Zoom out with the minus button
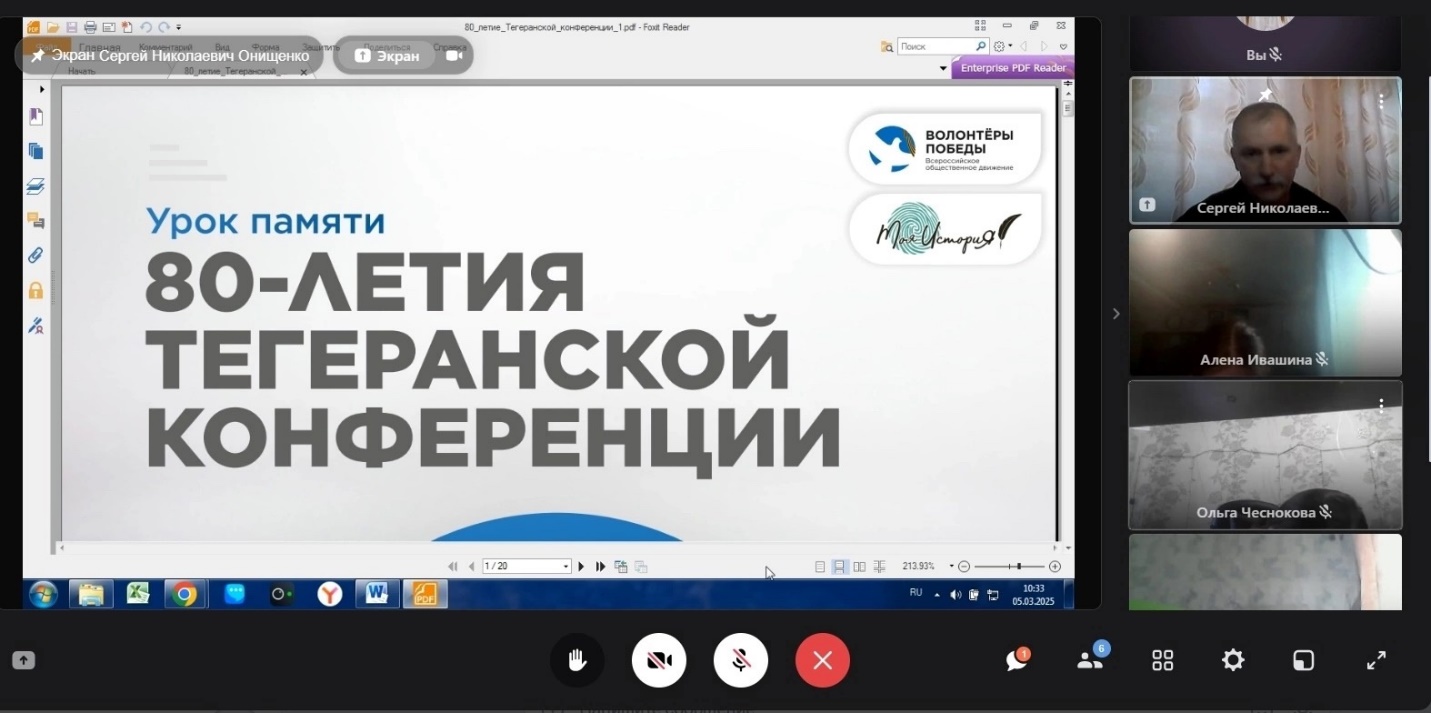 [964, 566]
